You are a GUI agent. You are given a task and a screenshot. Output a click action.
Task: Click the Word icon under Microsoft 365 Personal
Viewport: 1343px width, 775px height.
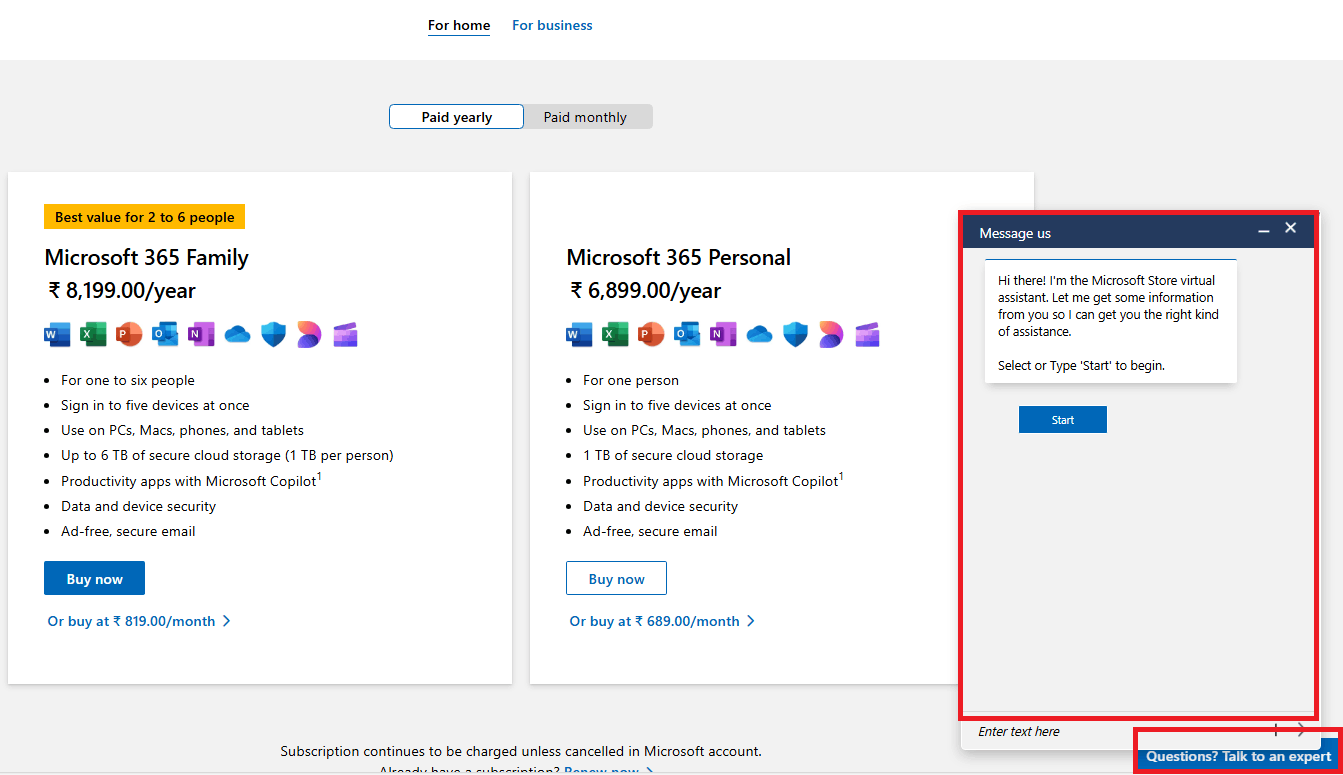tap(579, 335)
